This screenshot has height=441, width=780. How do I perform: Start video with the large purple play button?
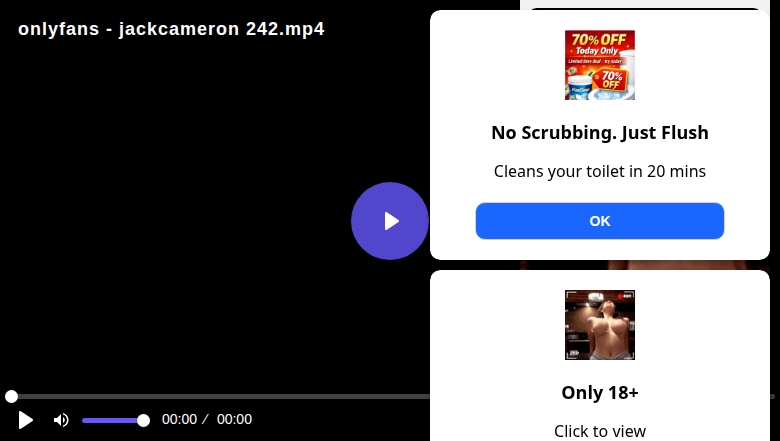click(x=390, y=221)
